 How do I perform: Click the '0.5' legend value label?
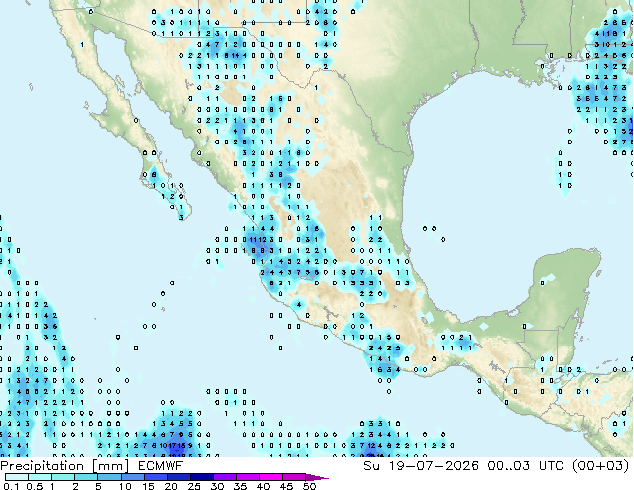pyautogui.click(x=35, y=486)
